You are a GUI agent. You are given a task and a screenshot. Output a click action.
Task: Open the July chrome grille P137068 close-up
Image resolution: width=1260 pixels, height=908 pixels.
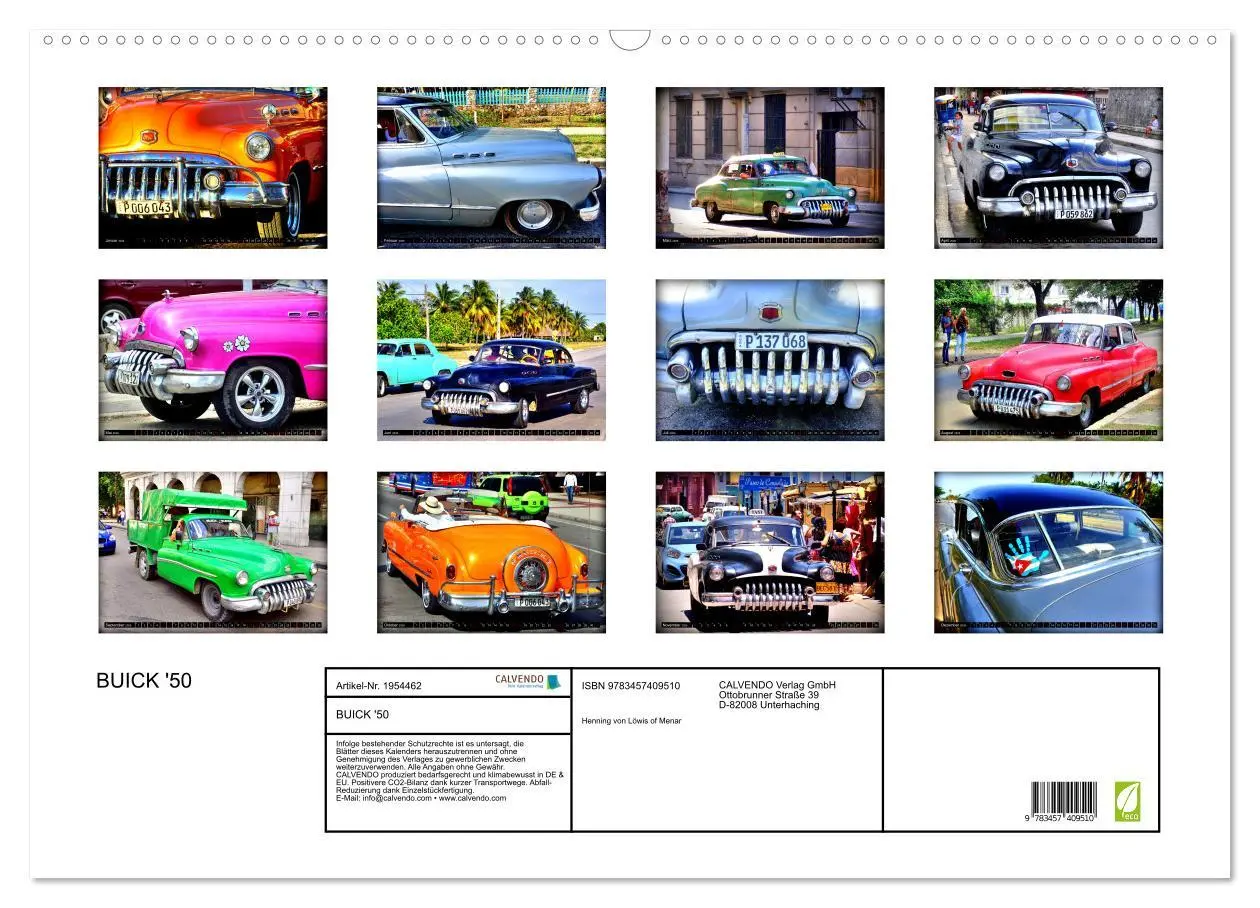click(x=770, y=360)
